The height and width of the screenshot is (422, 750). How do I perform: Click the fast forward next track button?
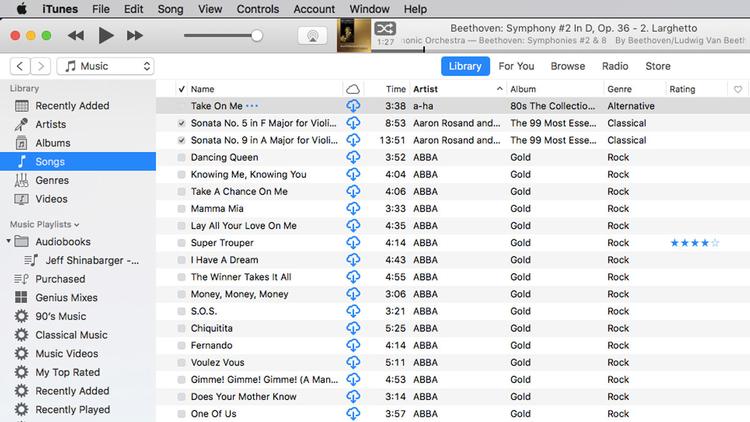[x=135, y=35]
